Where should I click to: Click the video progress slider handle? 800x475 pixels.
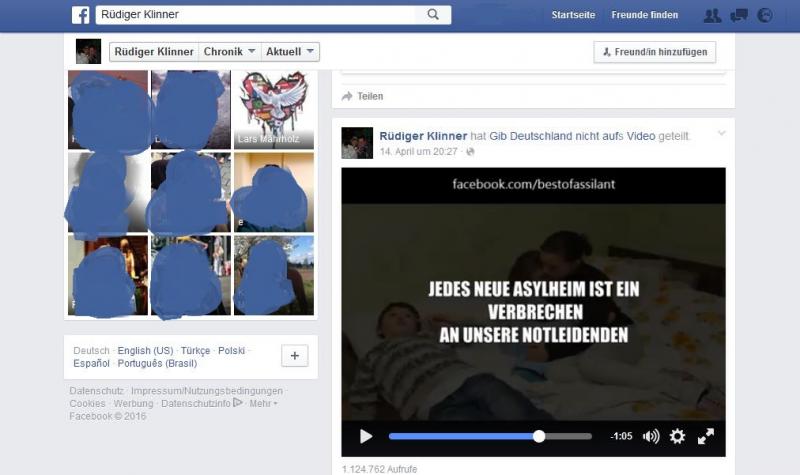point(539,436)
